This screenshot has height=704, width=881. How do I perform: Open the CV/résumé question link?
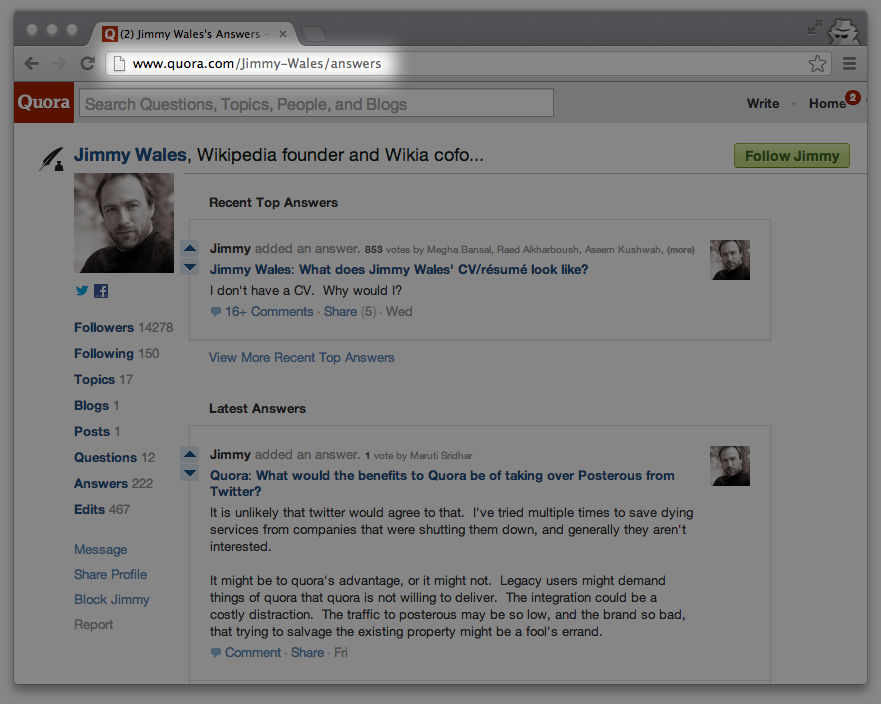point(399,269)
